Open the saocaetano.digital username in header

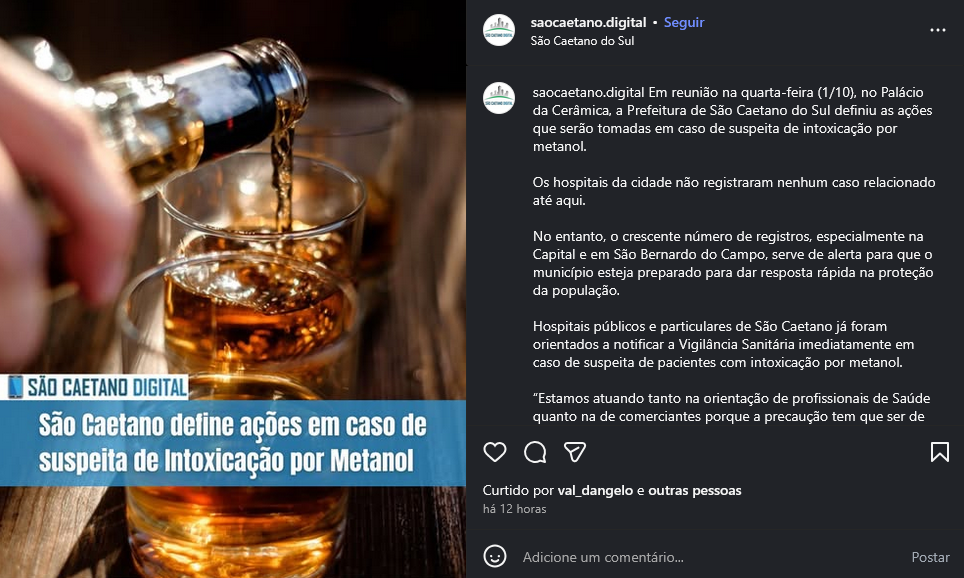(588, 22)
